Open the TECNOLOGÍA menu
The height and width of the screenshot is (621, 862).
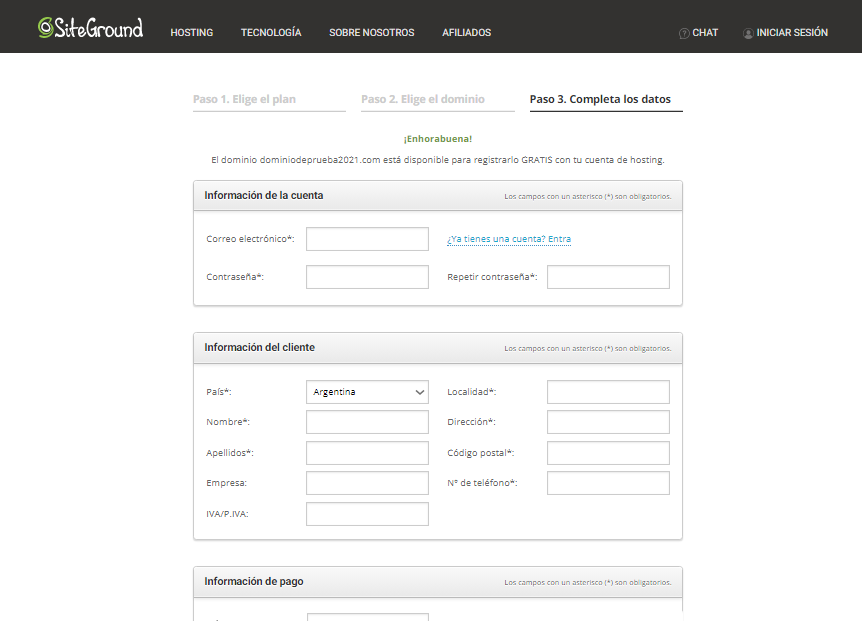click(x=271, y=32)
